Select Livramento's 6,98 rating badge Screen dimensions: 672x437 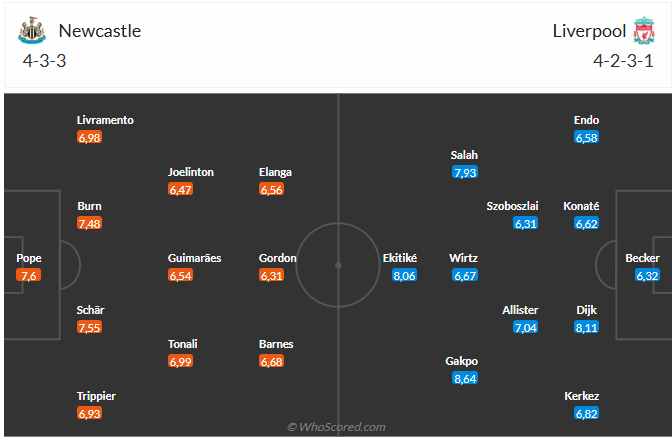coord(89,137)
